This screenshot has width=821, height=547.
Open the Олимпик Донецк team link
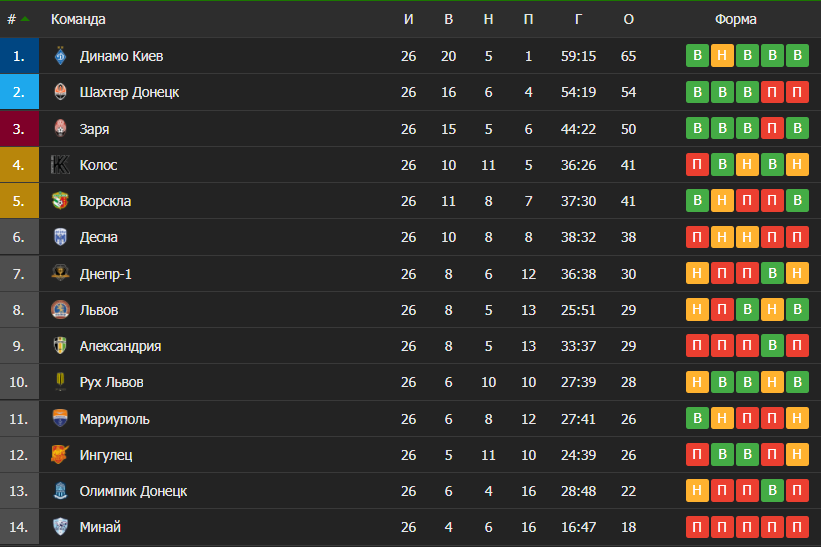pyautogui.click(x=133, y=491)
